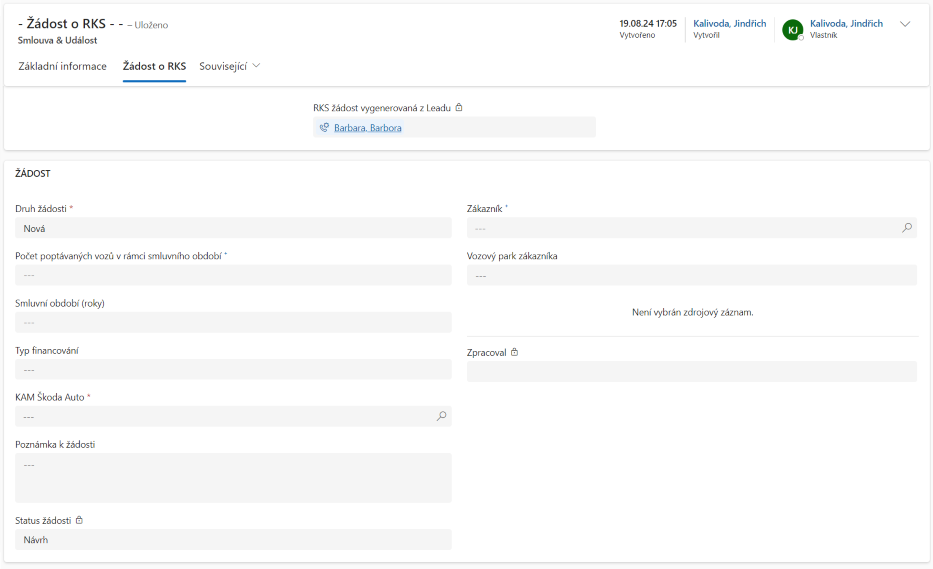The height and width of the screenshot is (569, 933).
Task: Open the Barbara, Barbora lead link
Action: (368, 128)
